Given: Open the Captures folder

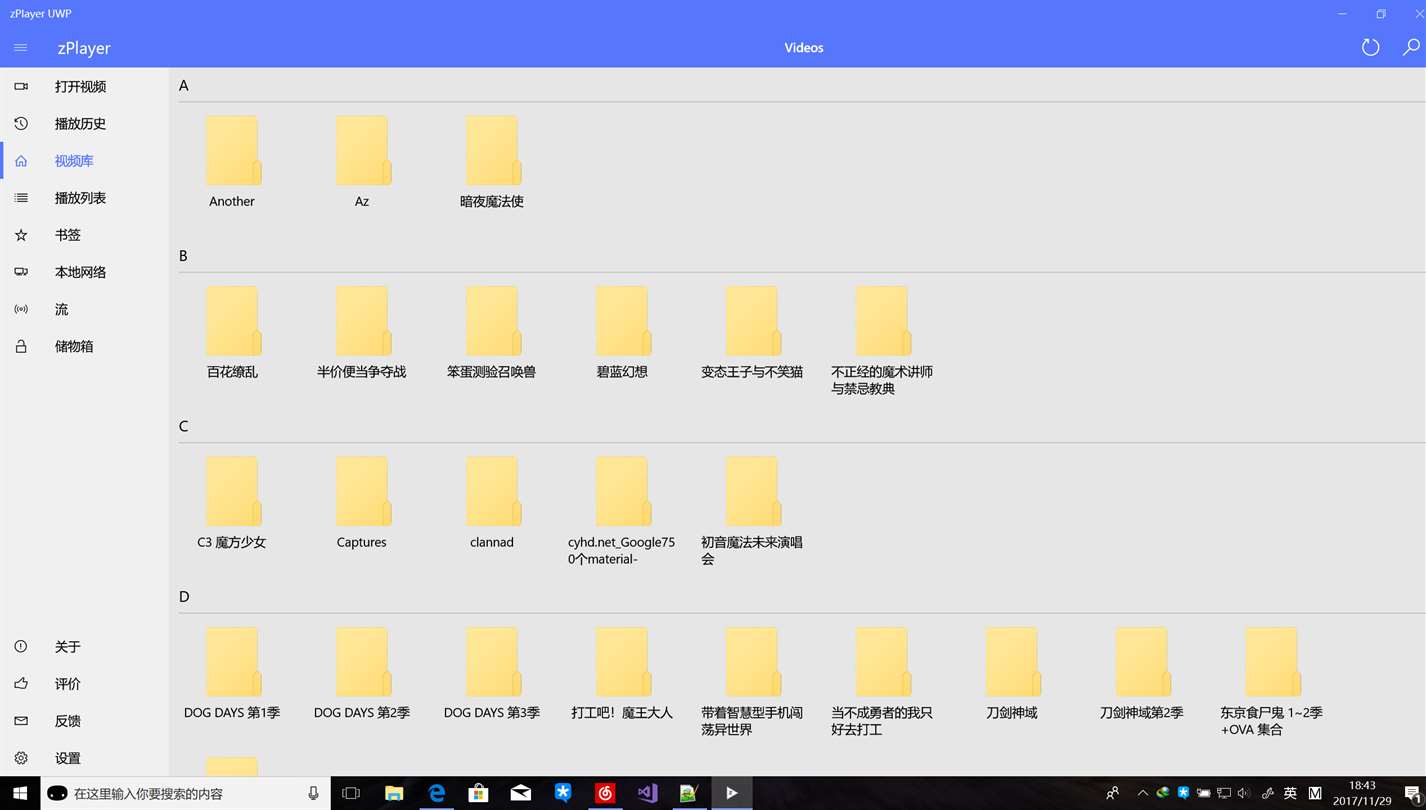Looking at the screenshot, I should pyautogui.click(x=362, y=503).
